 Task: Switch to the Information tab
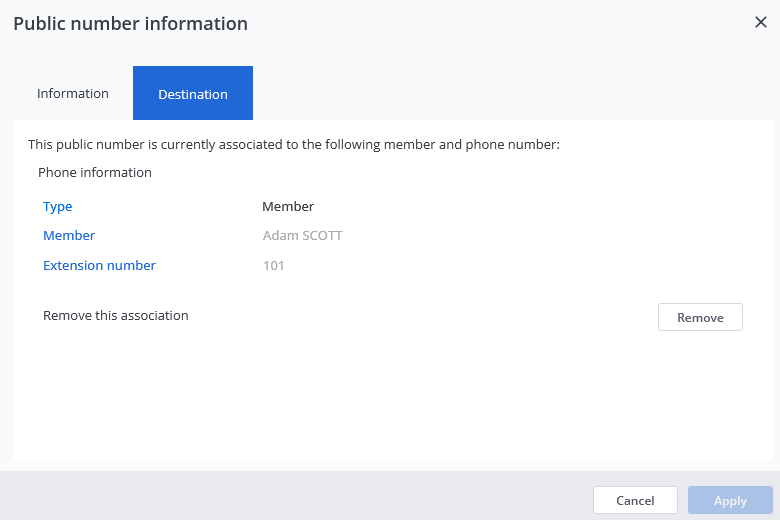pyautogui.click(x=73, y=93)
